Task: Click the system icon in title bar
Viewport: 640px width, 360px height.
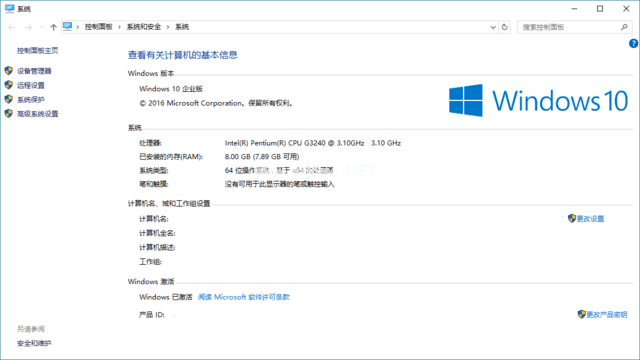Action: click(9, 9)
